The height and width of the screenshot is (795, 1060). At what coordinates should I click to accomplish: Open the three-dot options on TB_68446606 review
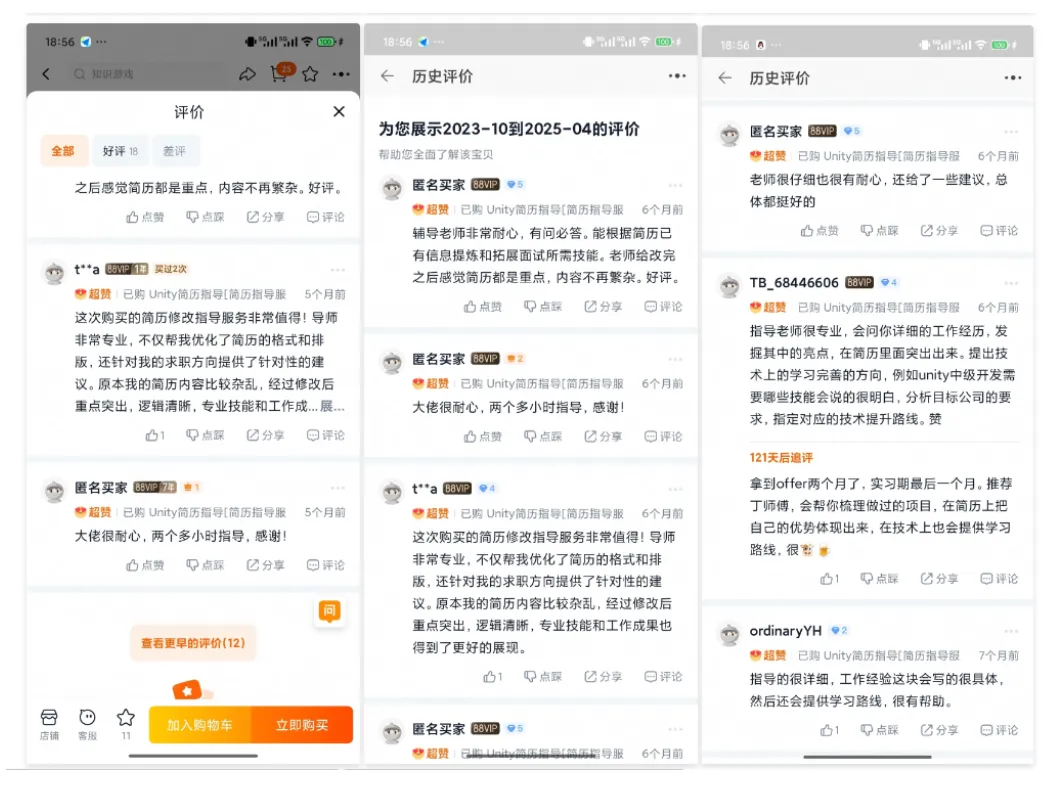point(1011,283)
